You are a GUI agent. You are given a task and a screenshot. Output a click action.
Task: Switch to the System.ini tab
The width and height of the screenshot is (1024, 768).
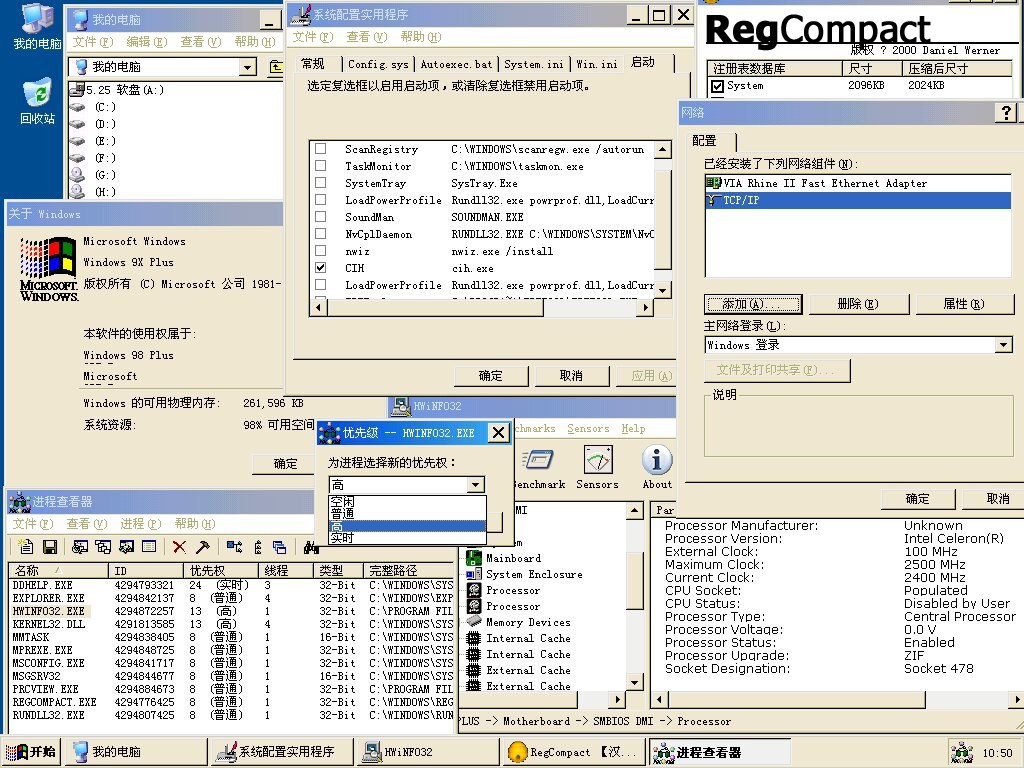point(534,64)
